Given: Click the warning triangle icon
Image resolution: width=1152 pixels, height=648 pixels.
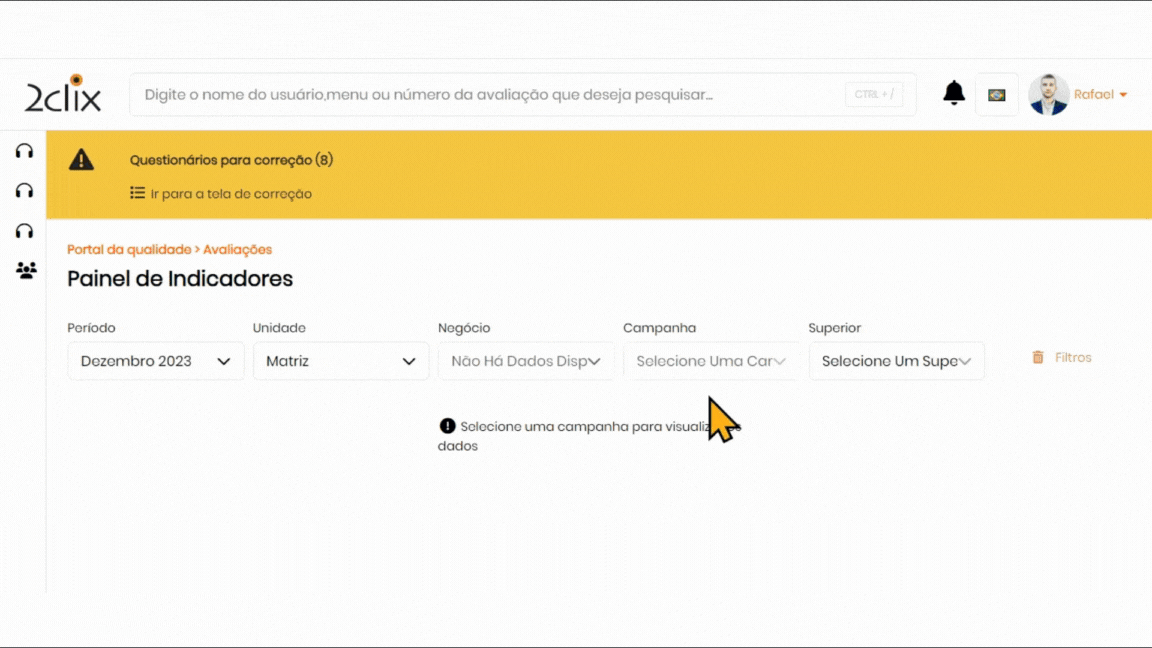Looking at the screenshot, I should coord(81,160).
